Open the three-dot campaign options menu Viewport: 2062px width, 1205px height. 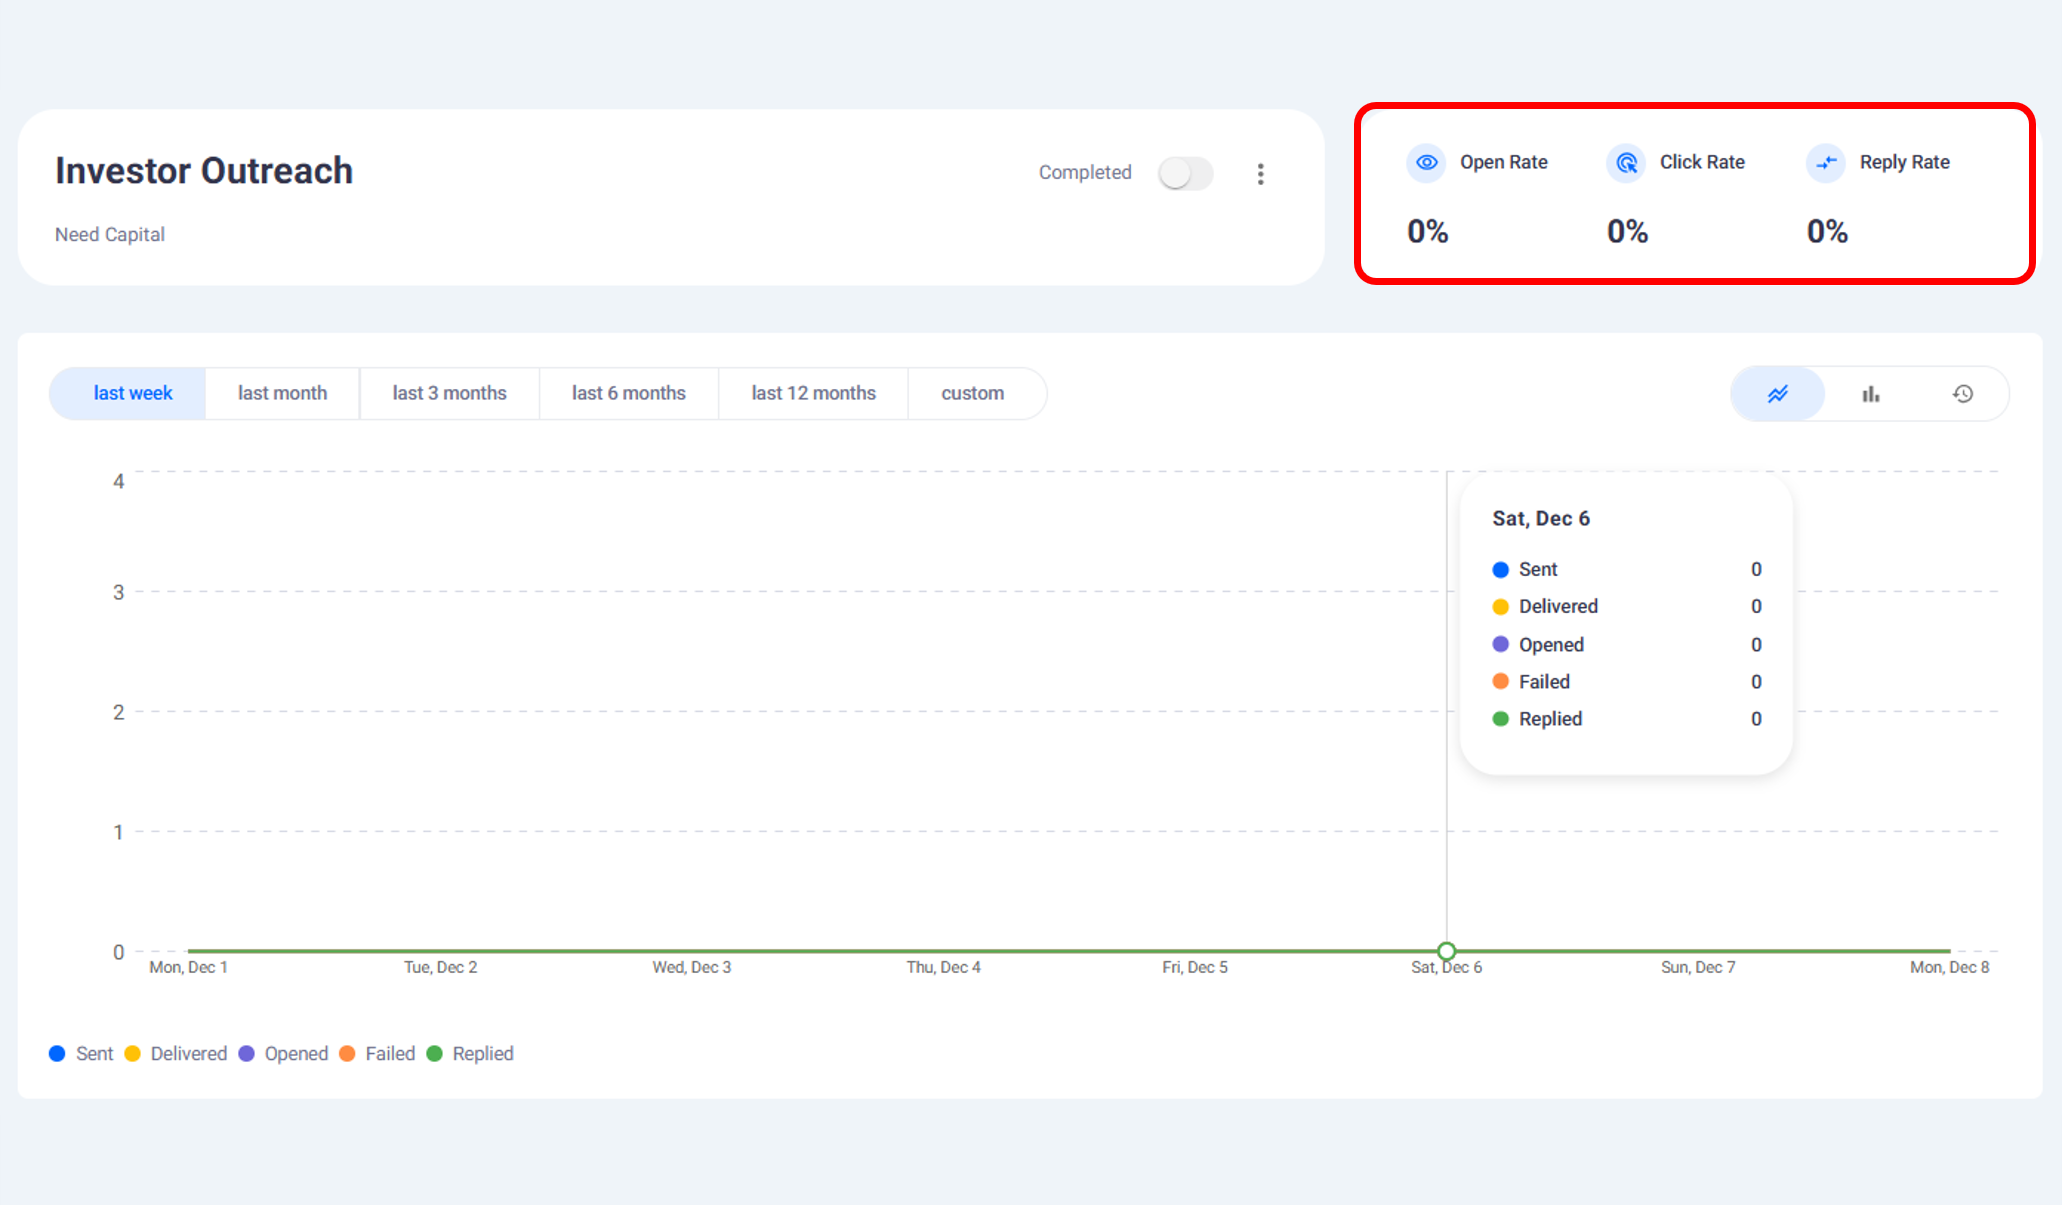coord(1260,174)
